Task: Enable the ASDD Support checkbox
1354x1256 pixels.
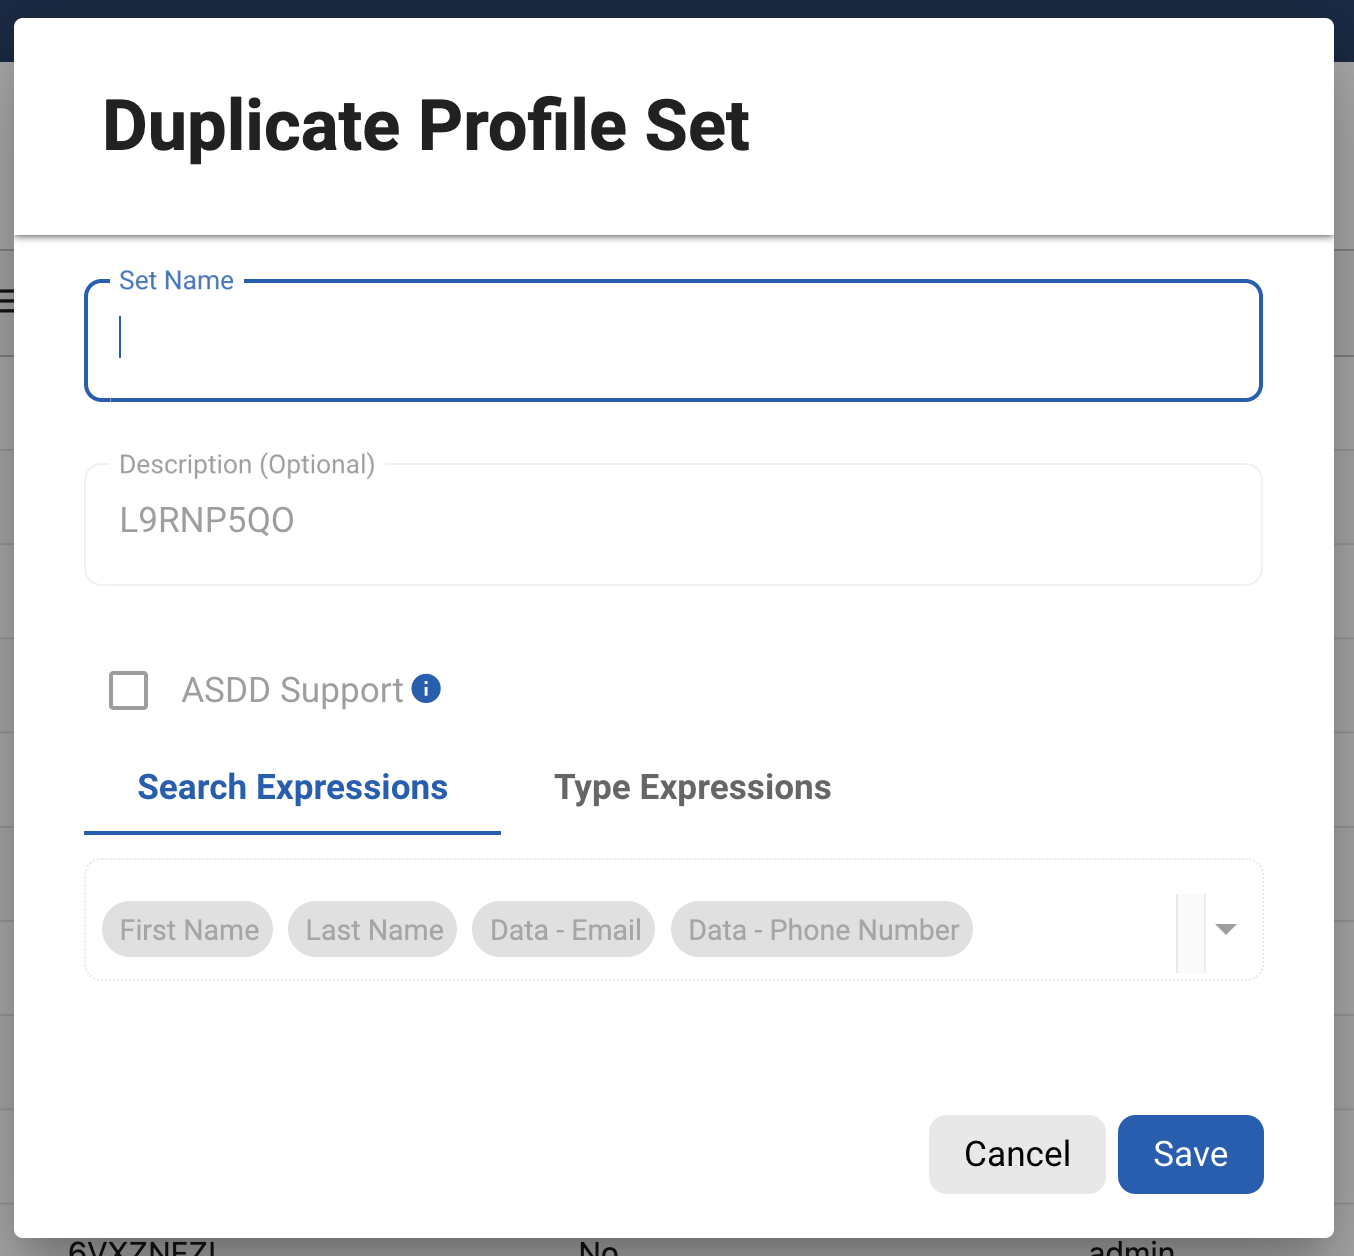Action: click(x=129, y=690)
